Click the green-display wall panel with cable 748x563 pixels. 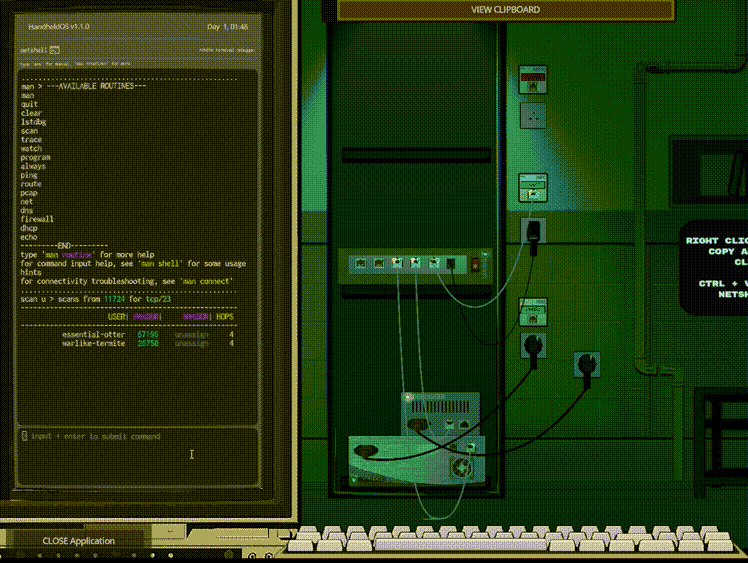[x=532, y=186]
